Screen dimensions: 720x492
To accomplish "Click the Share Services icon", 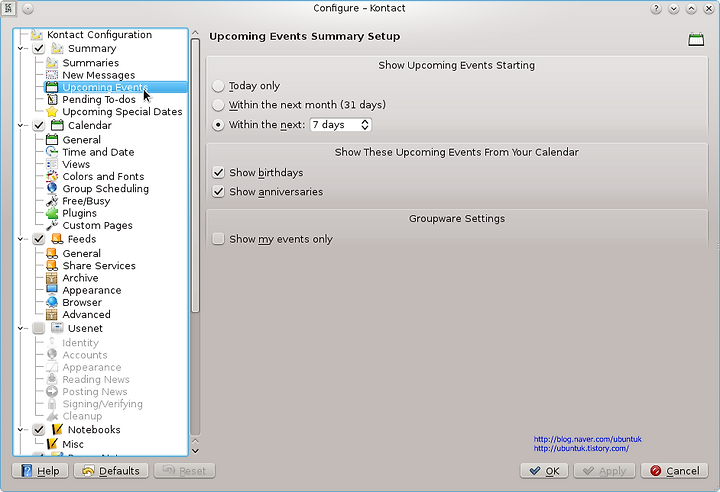I will (x=52, y=266).
